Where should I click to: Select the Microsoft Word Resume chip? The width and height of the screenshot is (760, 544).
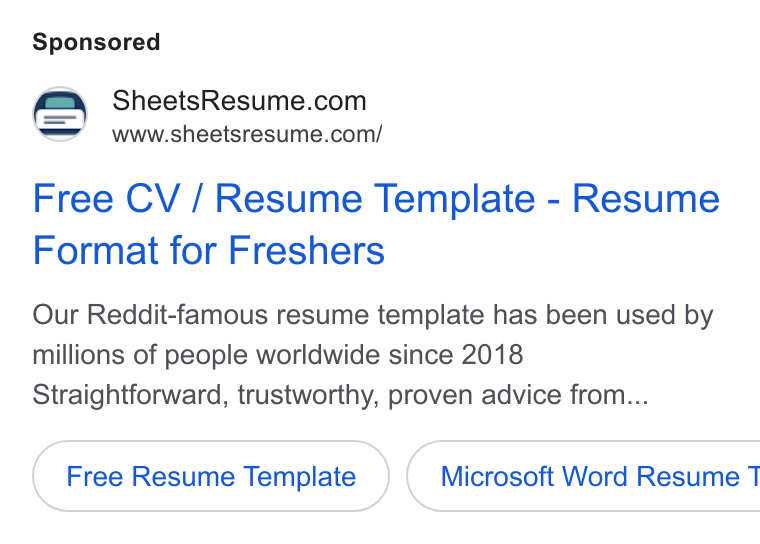click(x=584, y=476)
